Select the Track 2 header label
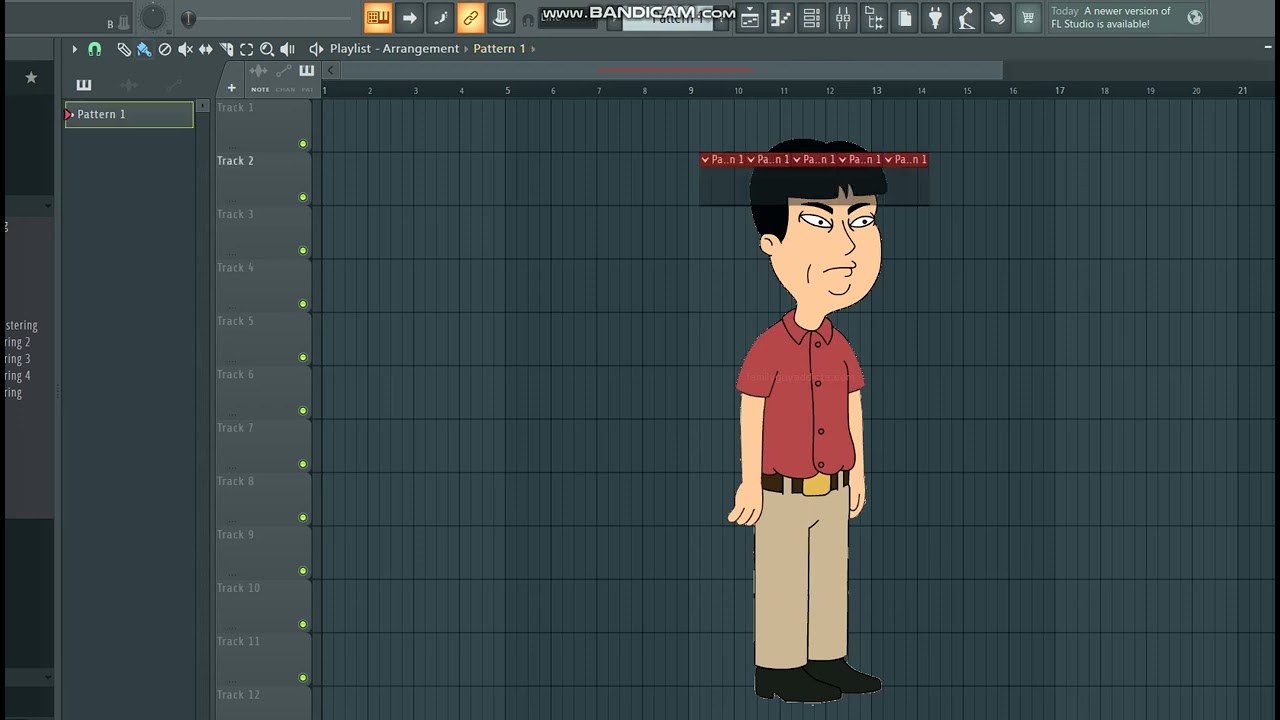 click(235, 161)
